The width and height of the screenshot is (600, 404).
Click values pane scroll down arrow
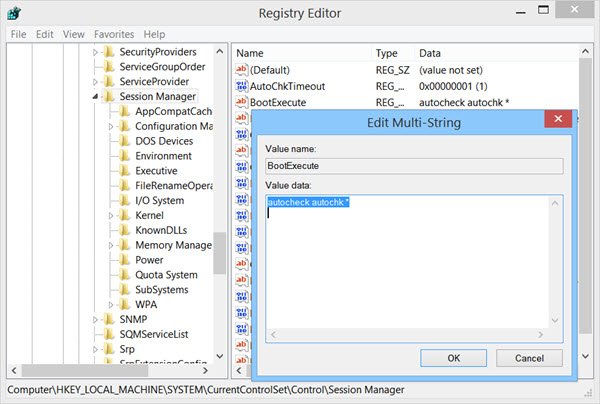[585, 356]
